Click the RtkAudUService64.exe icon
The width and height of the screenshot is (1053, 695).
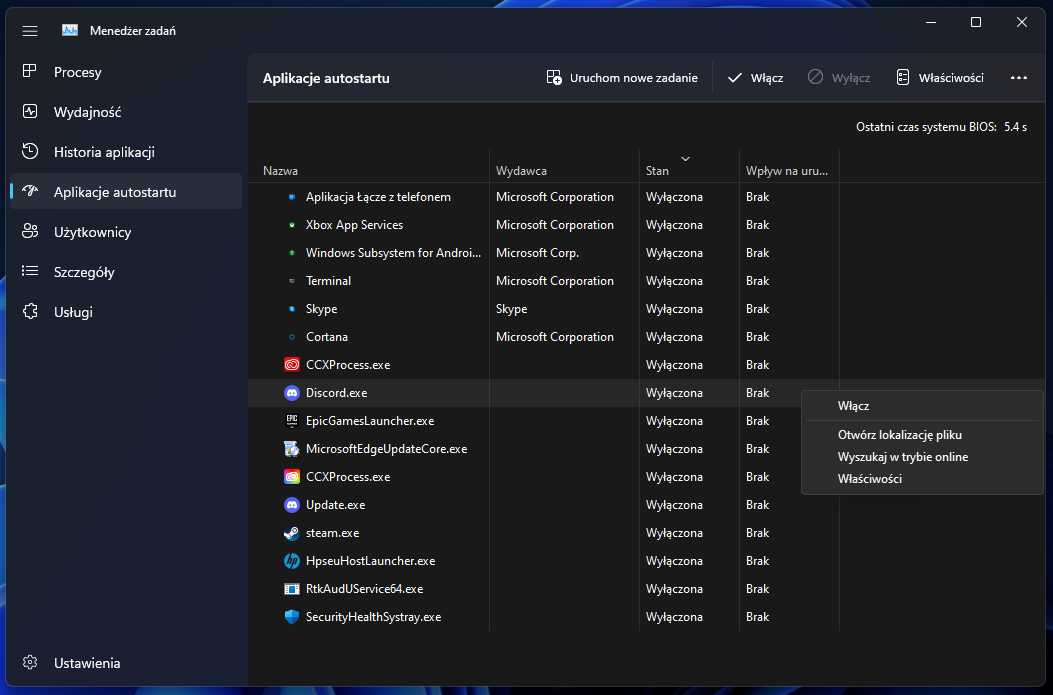tap(291, 589)
